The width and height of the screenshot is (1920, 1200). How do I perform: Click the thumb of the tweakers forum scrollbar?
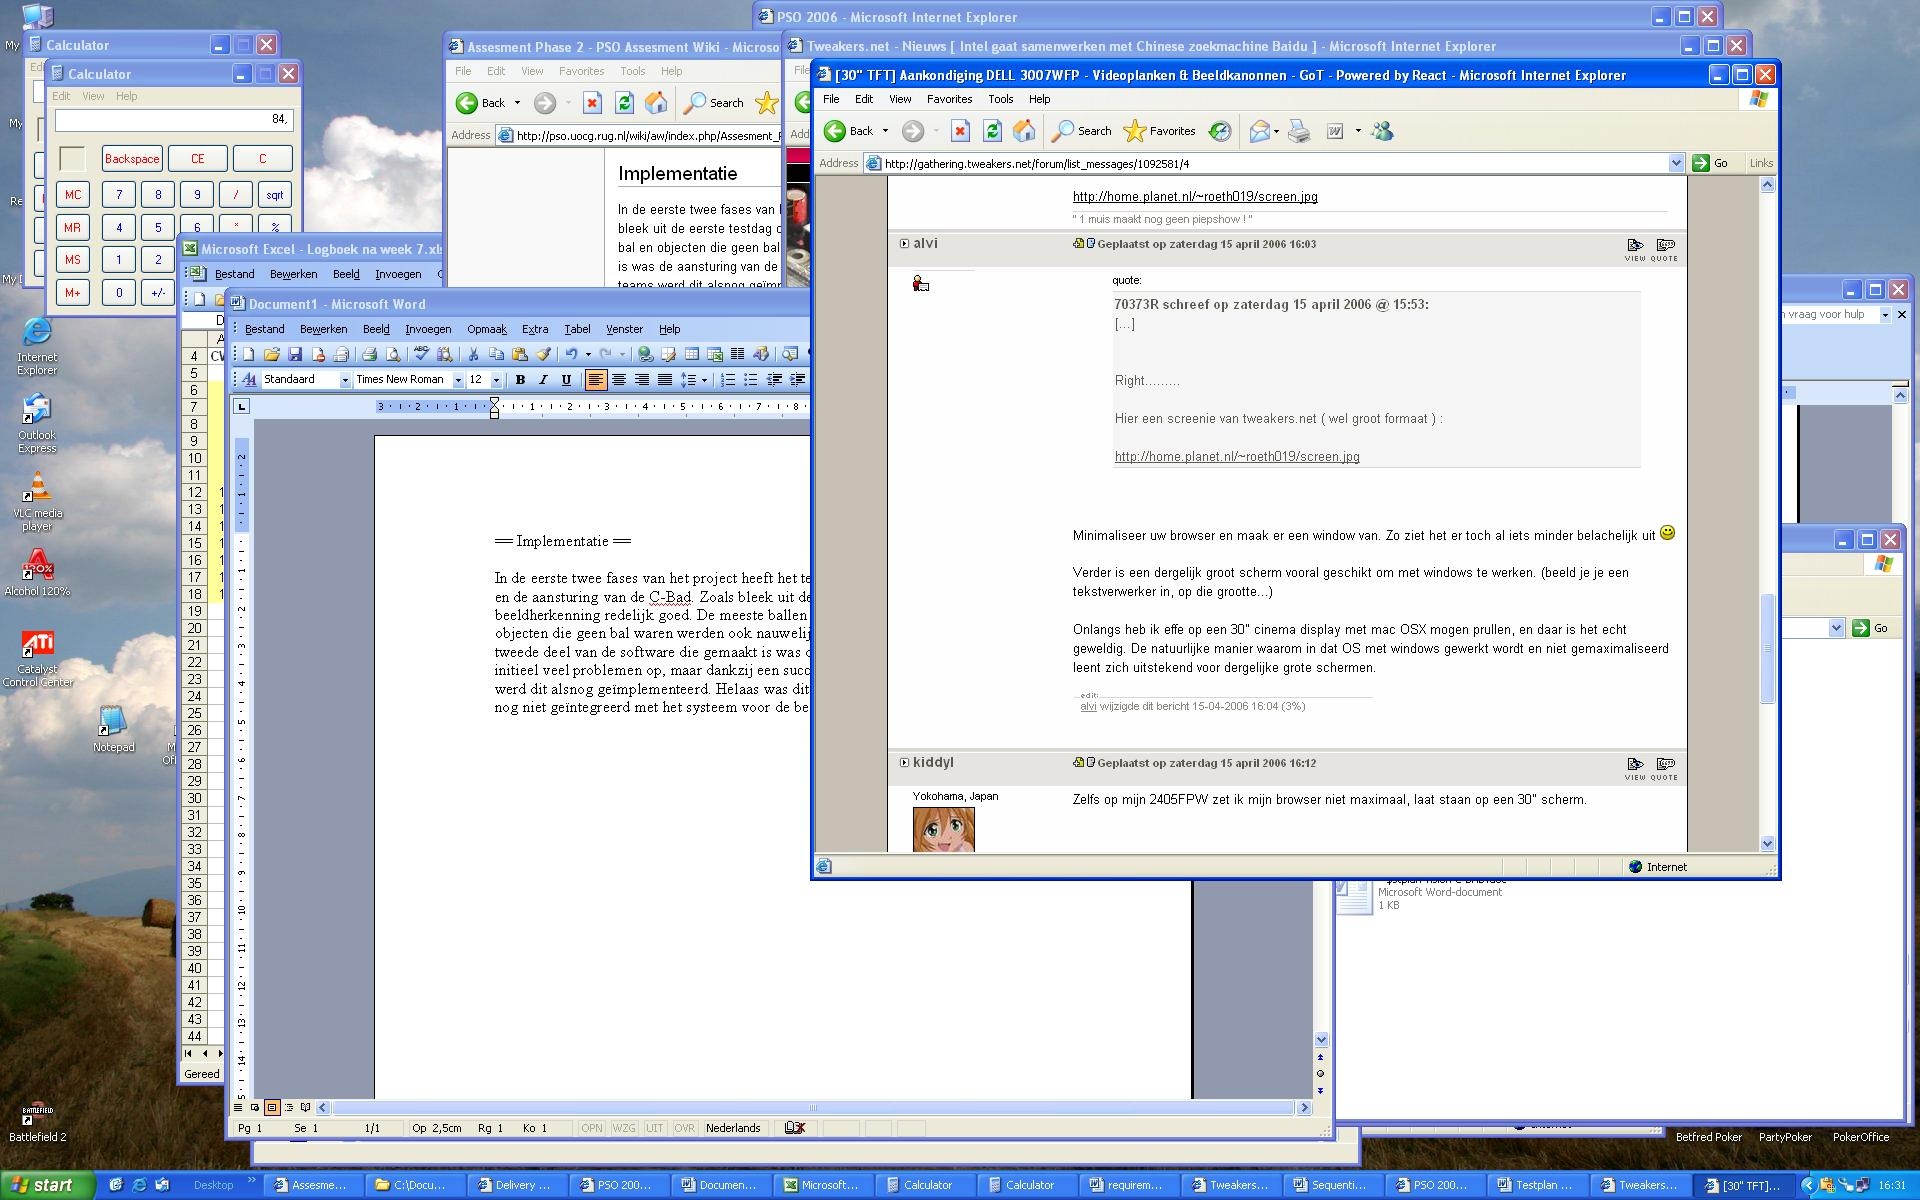pos(1767,648)
